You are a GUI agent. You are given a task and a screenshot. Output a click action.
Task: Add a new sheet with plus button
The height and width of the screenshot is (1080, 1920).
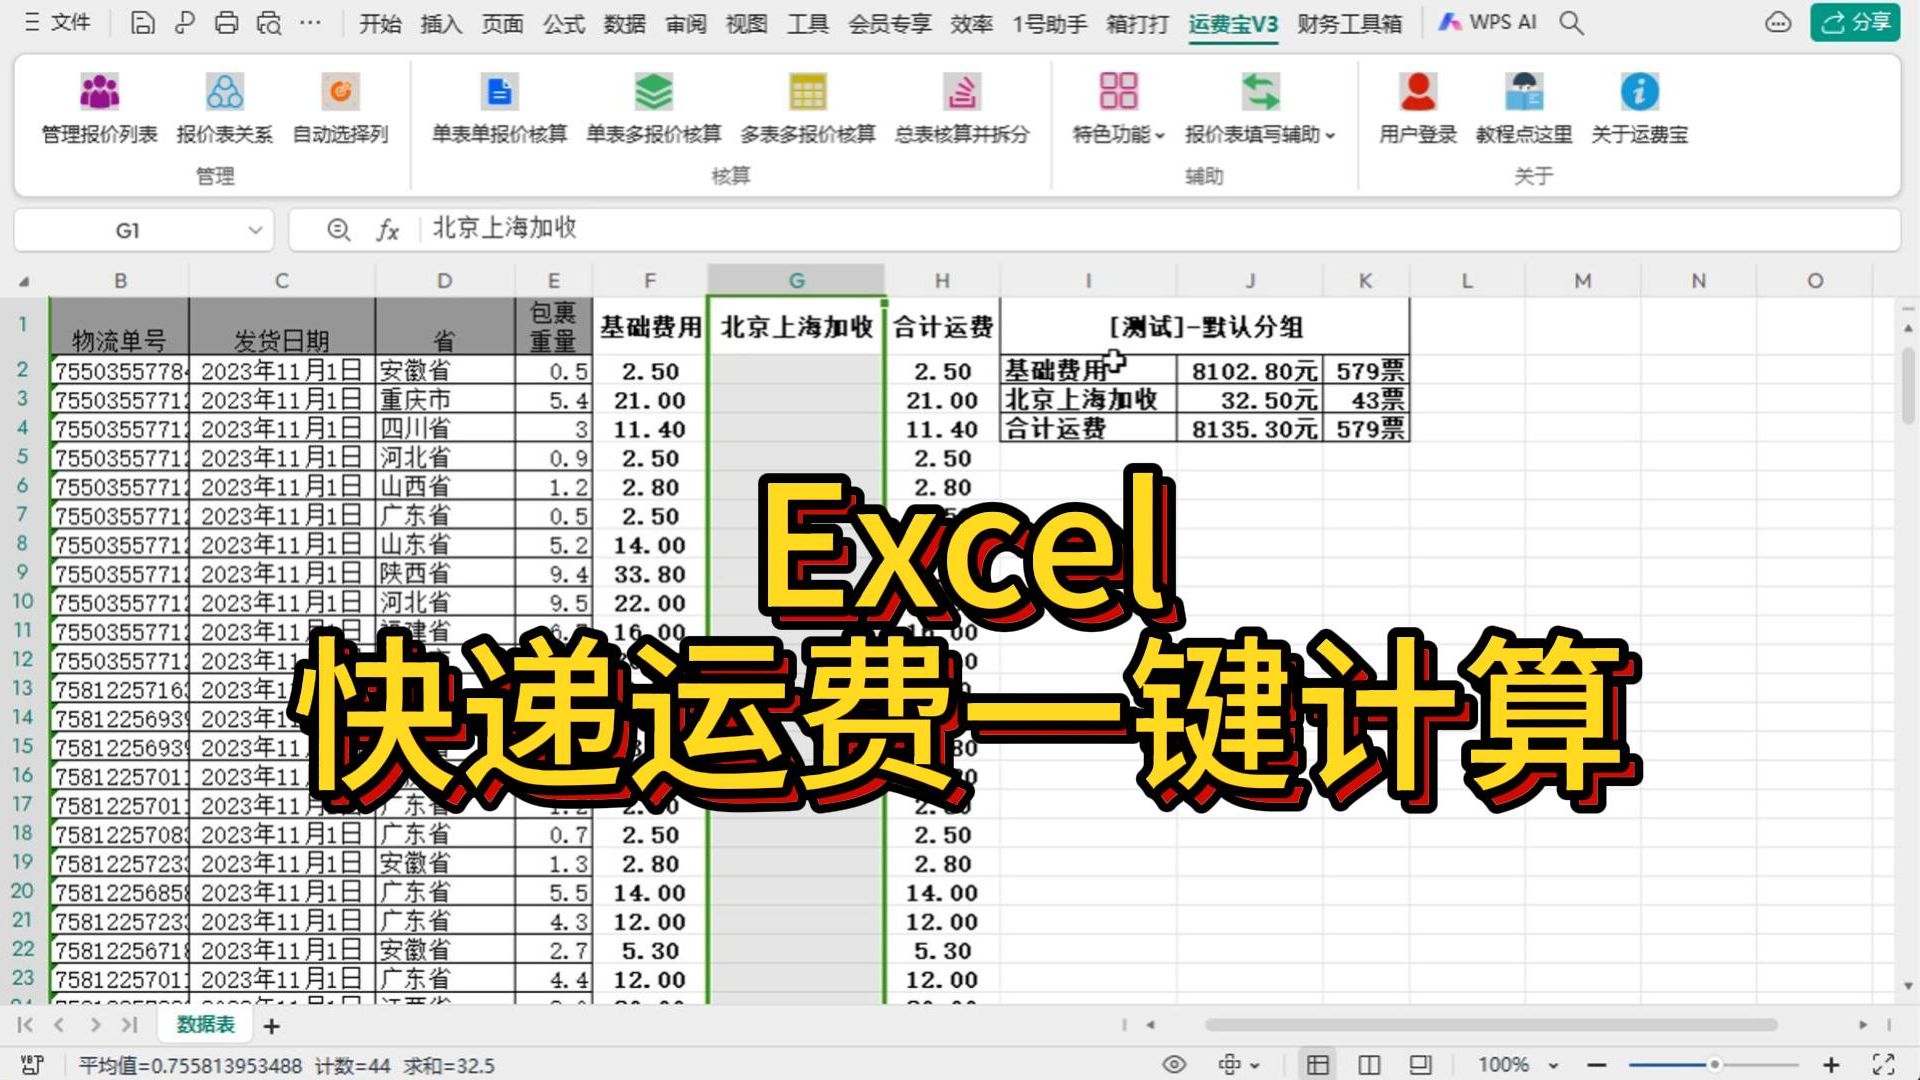tap(271, 1026)
